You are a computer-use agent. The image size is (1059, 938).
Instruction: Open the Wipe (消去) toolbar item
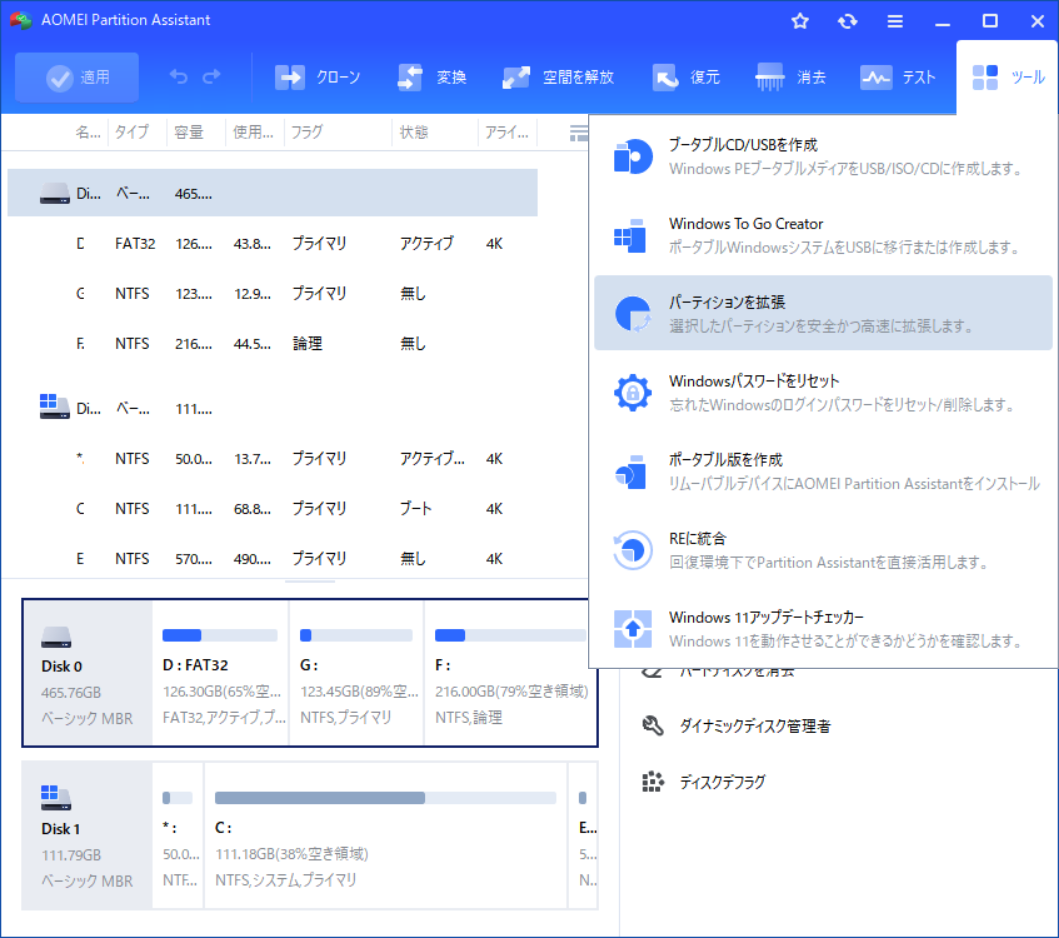click(x=791, y=77)
